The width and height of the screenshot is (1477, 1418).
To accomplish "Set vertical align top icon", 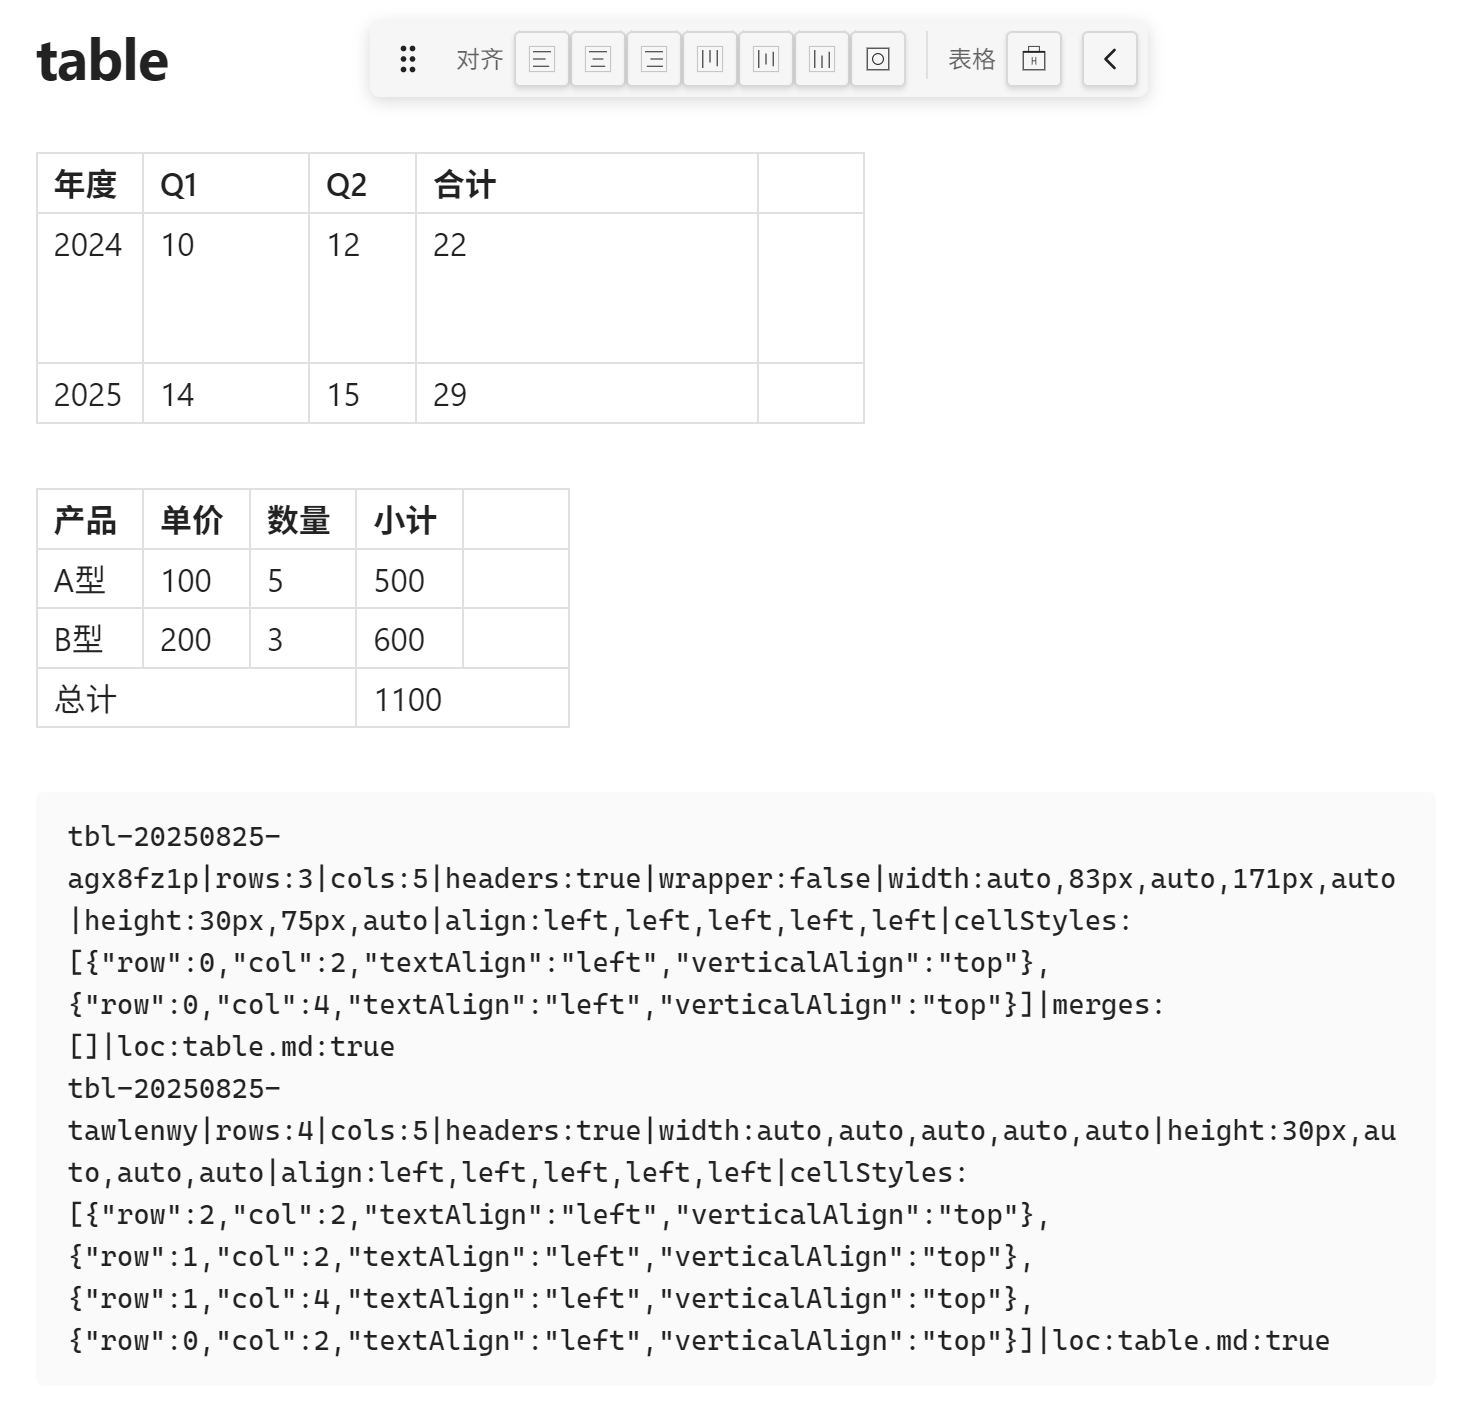I will (x=710, y=59).
